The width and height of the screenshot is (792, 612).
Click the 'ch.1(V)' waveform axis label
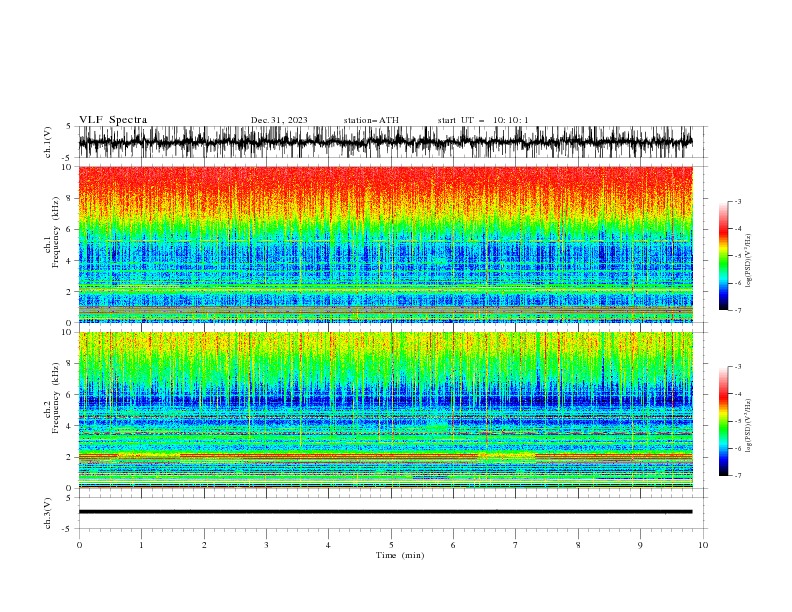click(48, 142)
